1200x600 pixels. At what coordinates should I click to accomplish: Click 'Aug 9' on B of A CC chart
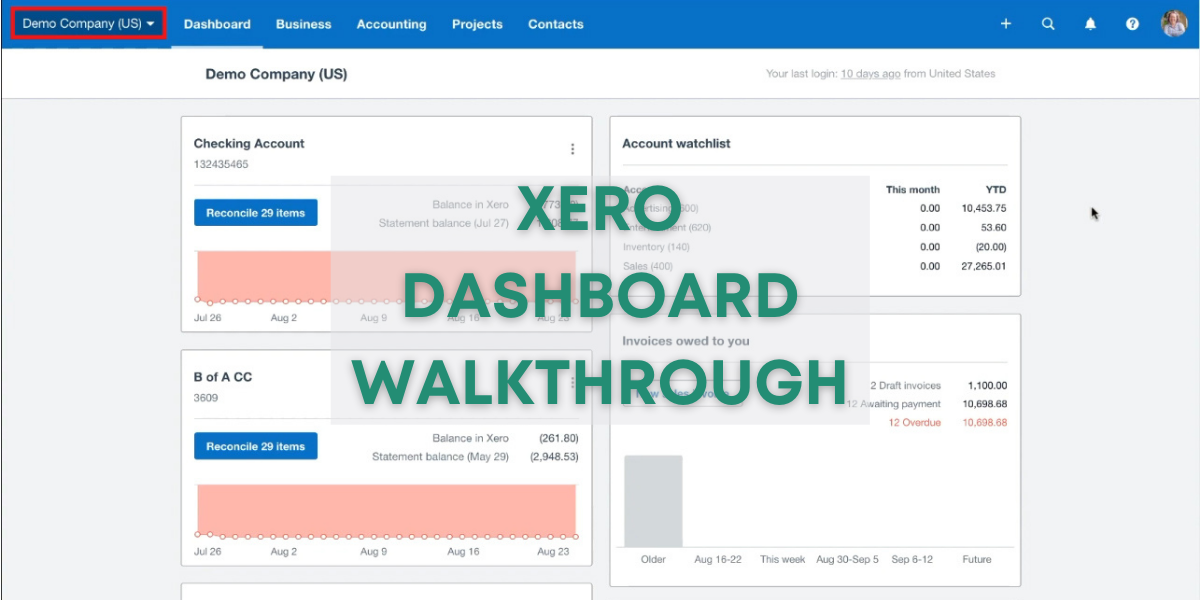[x=372, y=552]
